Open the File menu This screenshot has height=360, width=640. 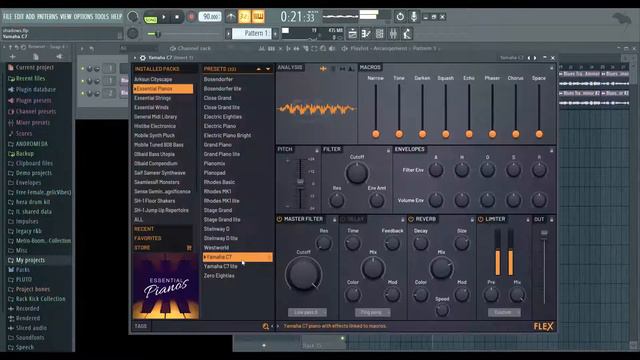(7, 17)
